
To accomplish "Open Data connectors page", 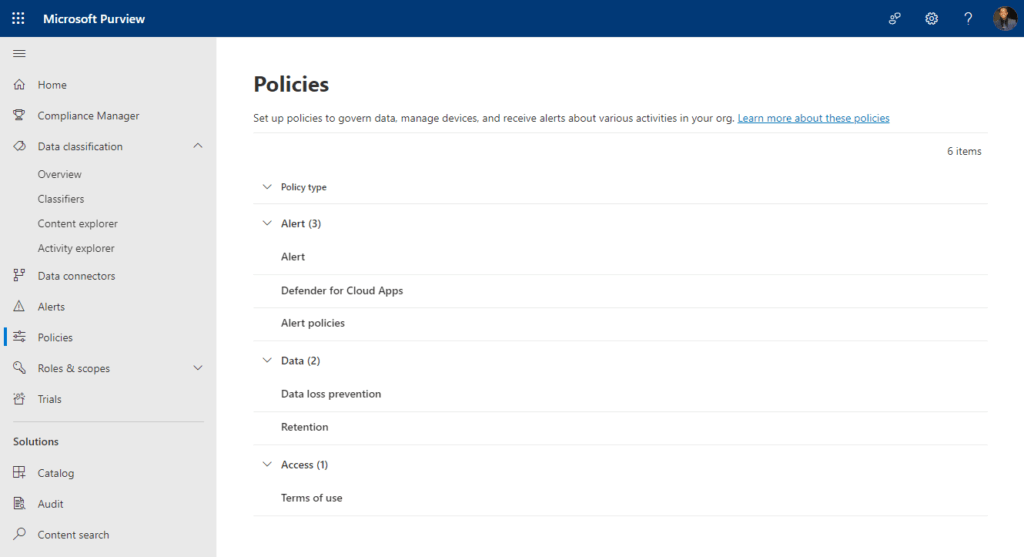I will click(x=76, y=276).
